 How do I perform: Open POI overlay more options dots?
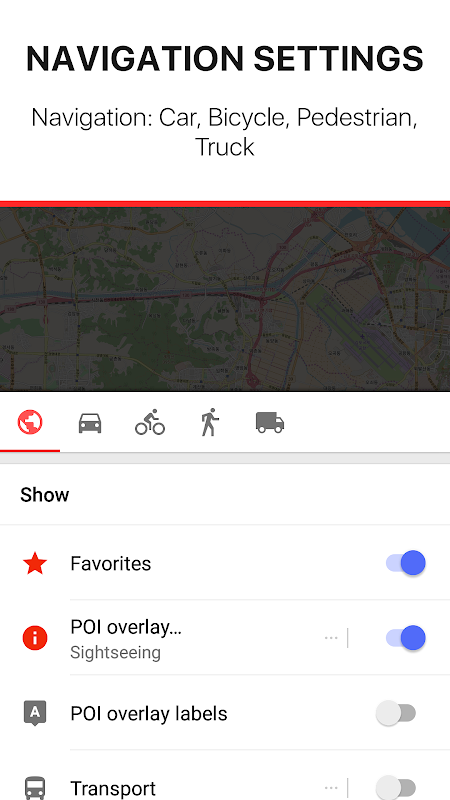[x=331, y=638]
